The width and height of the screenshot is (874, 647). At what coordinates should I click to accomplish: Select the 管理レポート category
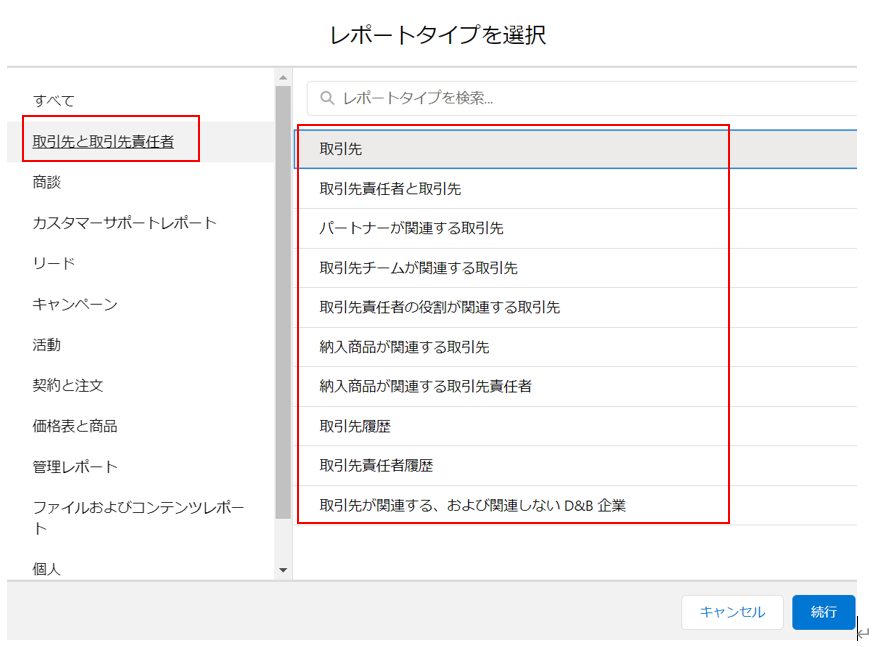coord(75,467)
